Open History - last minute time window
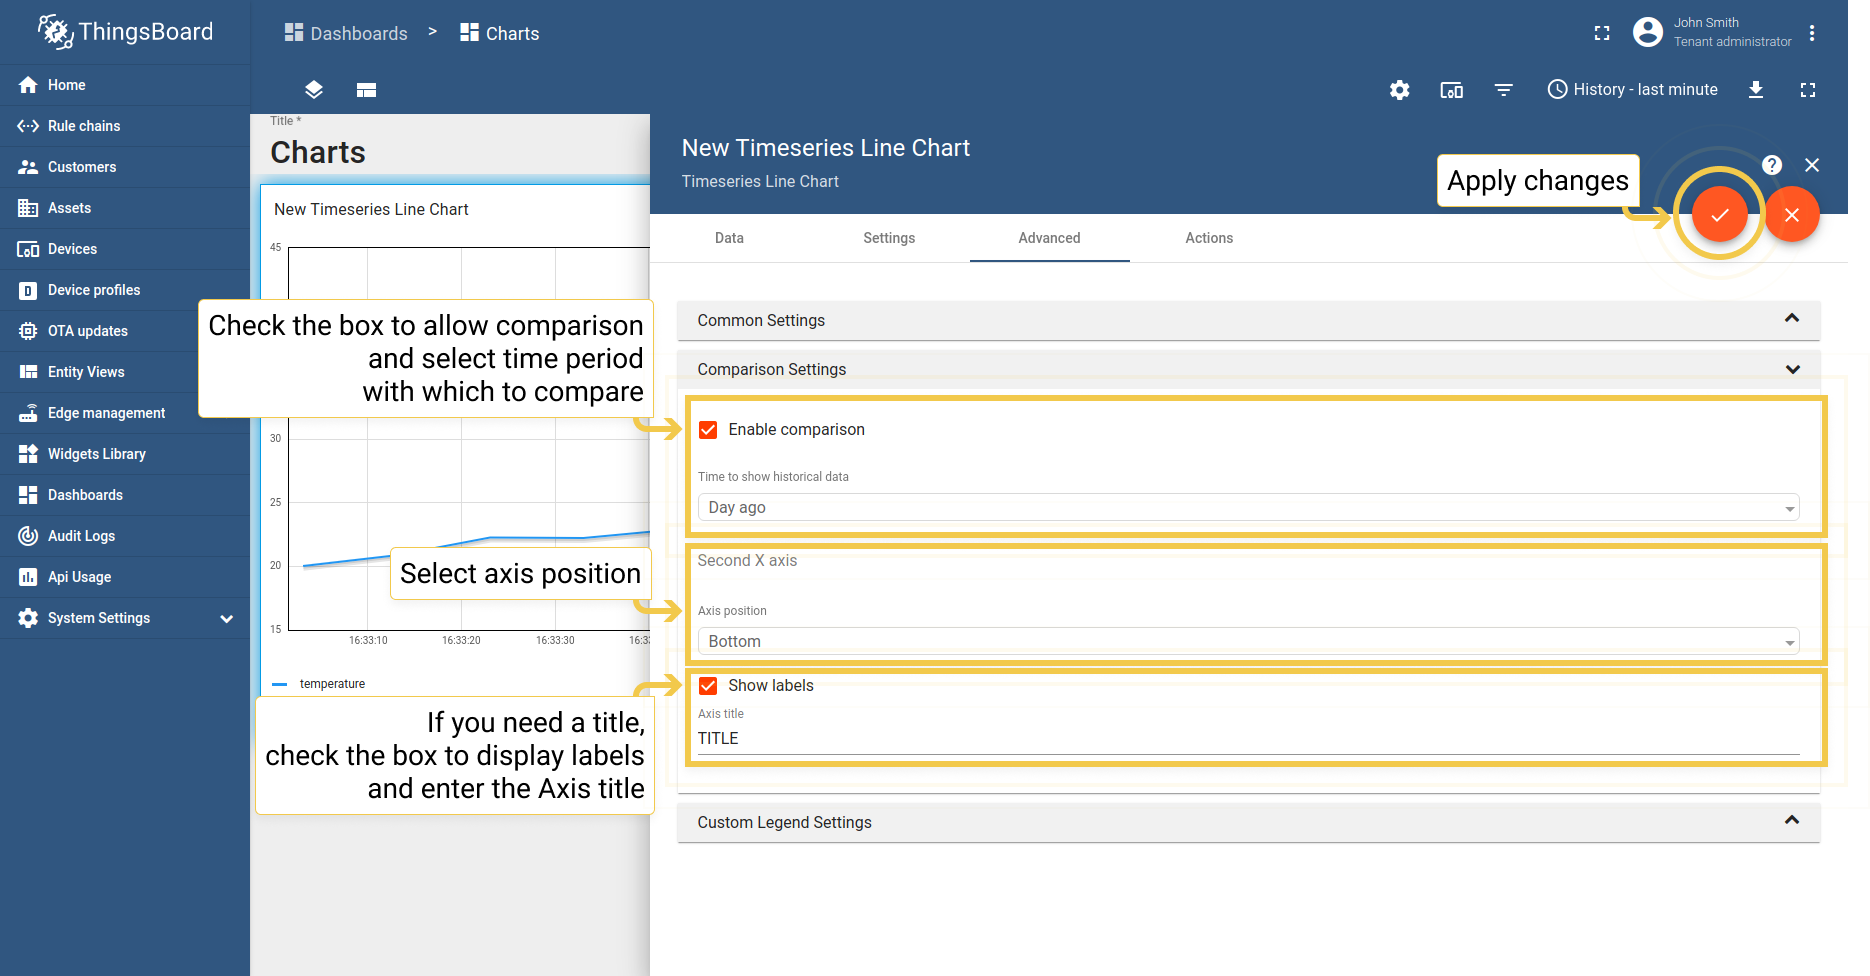 point(1632,90)
